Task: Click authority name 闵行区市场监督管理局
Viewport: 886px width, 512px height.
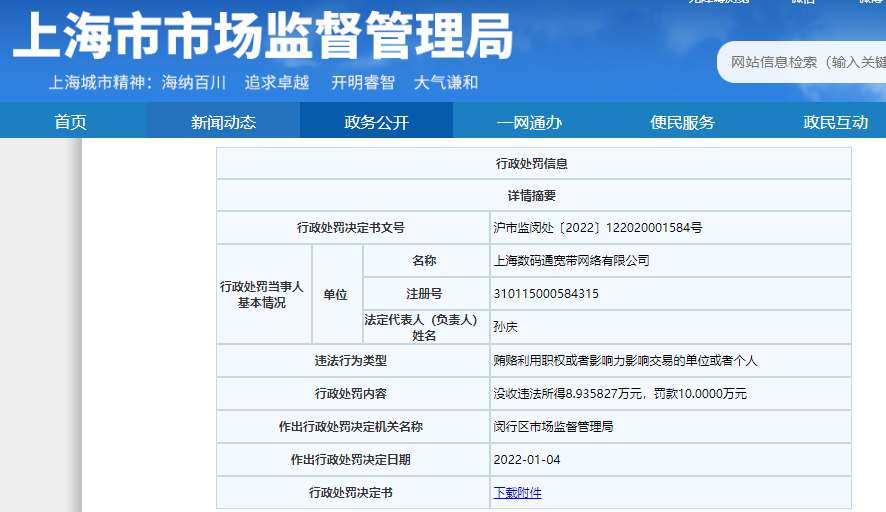Action: click(553, 427)
